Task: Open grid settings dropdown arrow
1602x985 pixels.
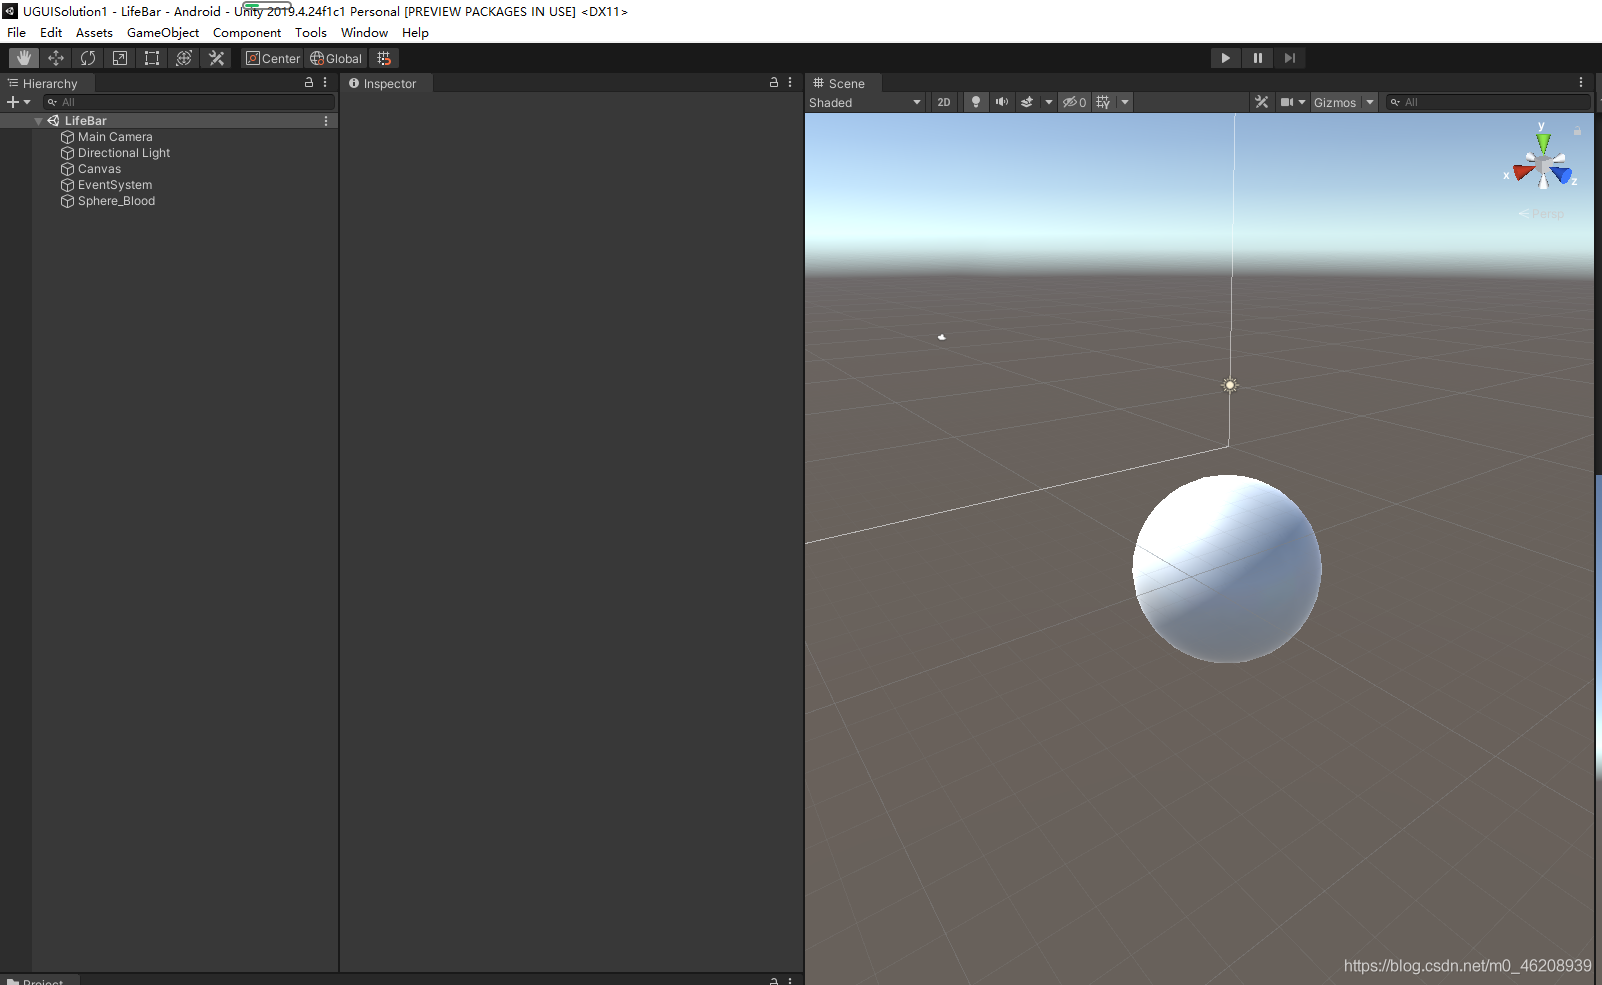Action: click(1125, 102)
